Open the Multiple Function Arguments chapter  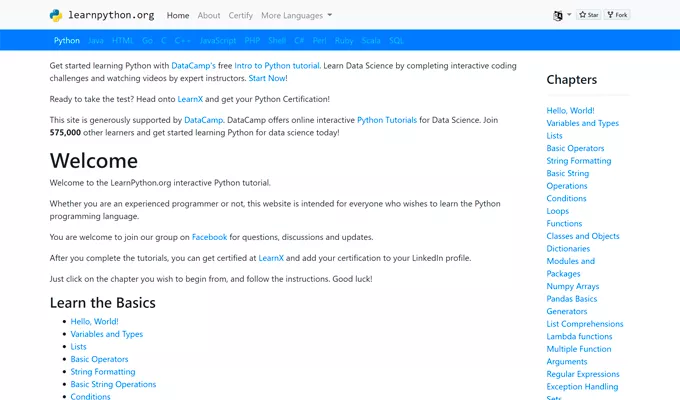click(x=579, y=355)
